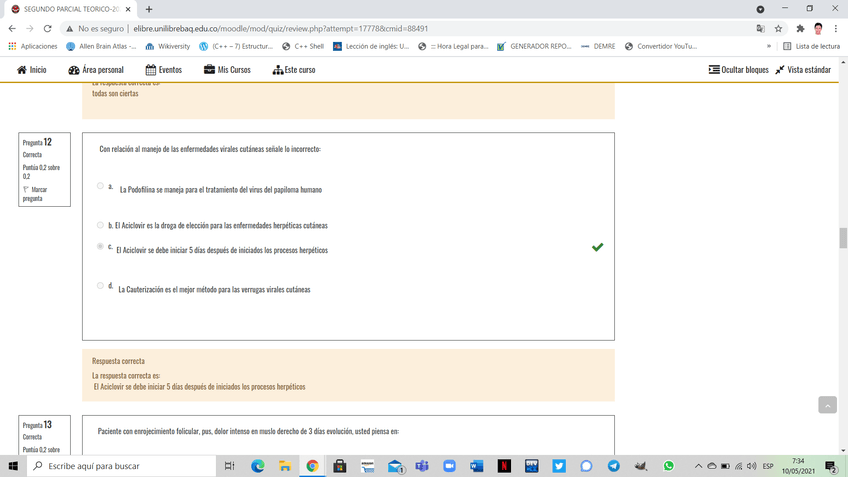Select option d about Cauterización
The width and height of the screenshot is (848, 477).
pos(100,286)
